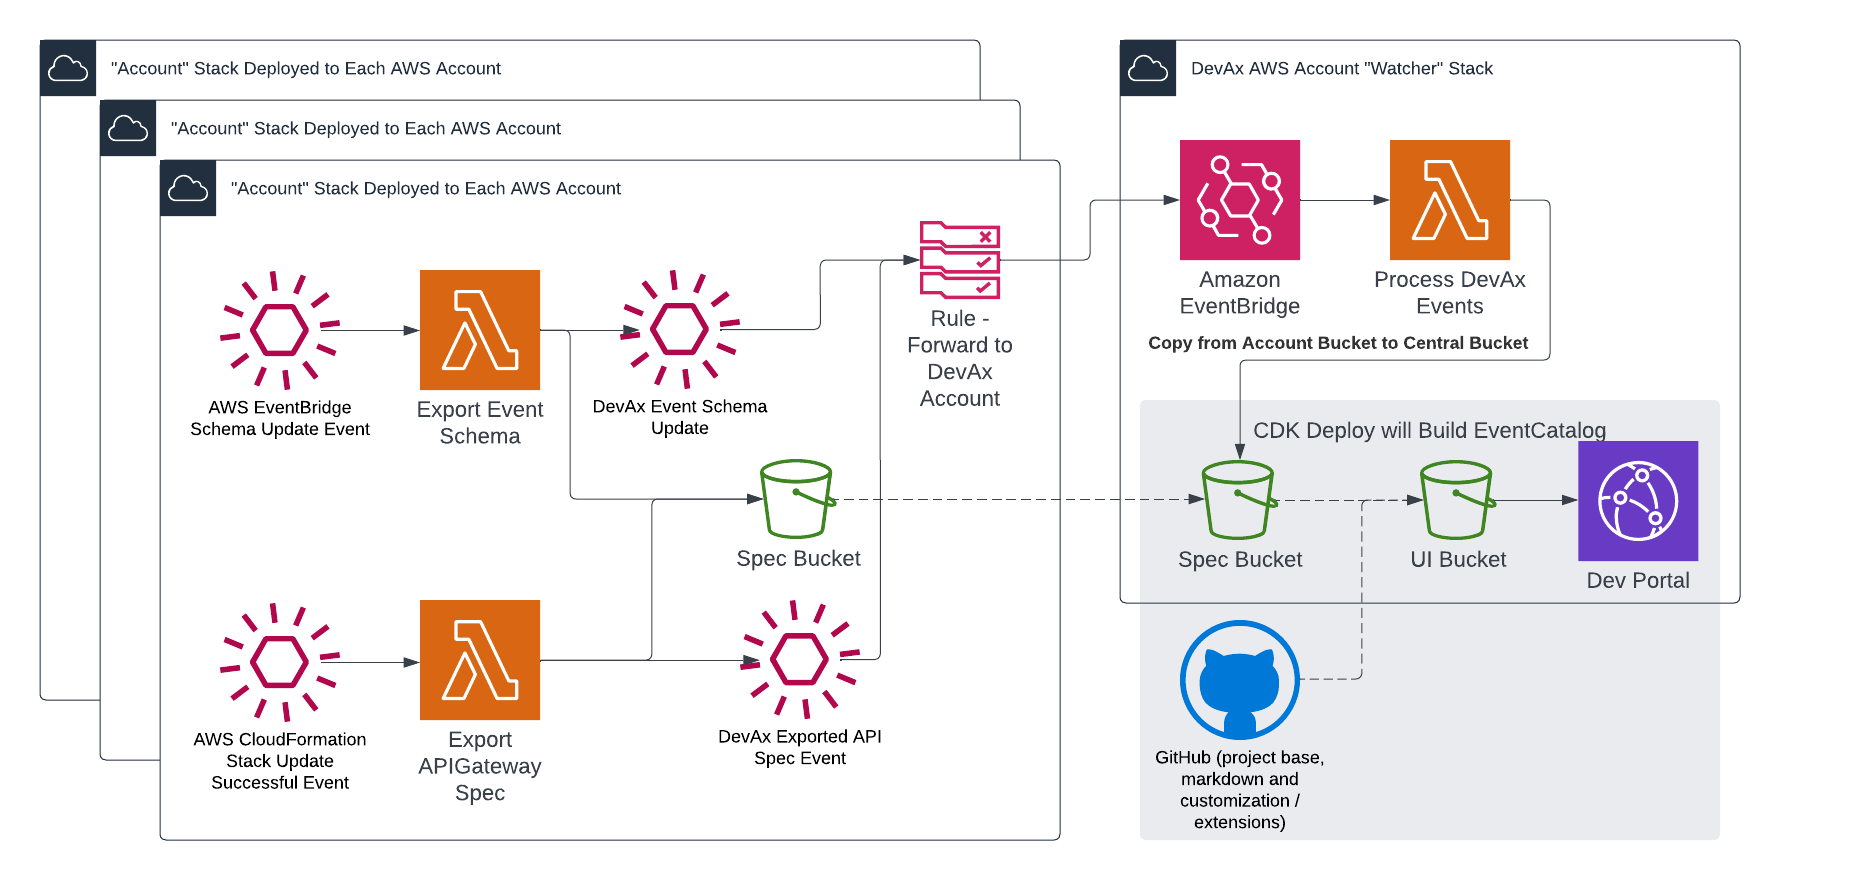Click the DevAx Event Schema Update icon
This screenshot has height=880, width=1851.
click(x=680, y=329)
